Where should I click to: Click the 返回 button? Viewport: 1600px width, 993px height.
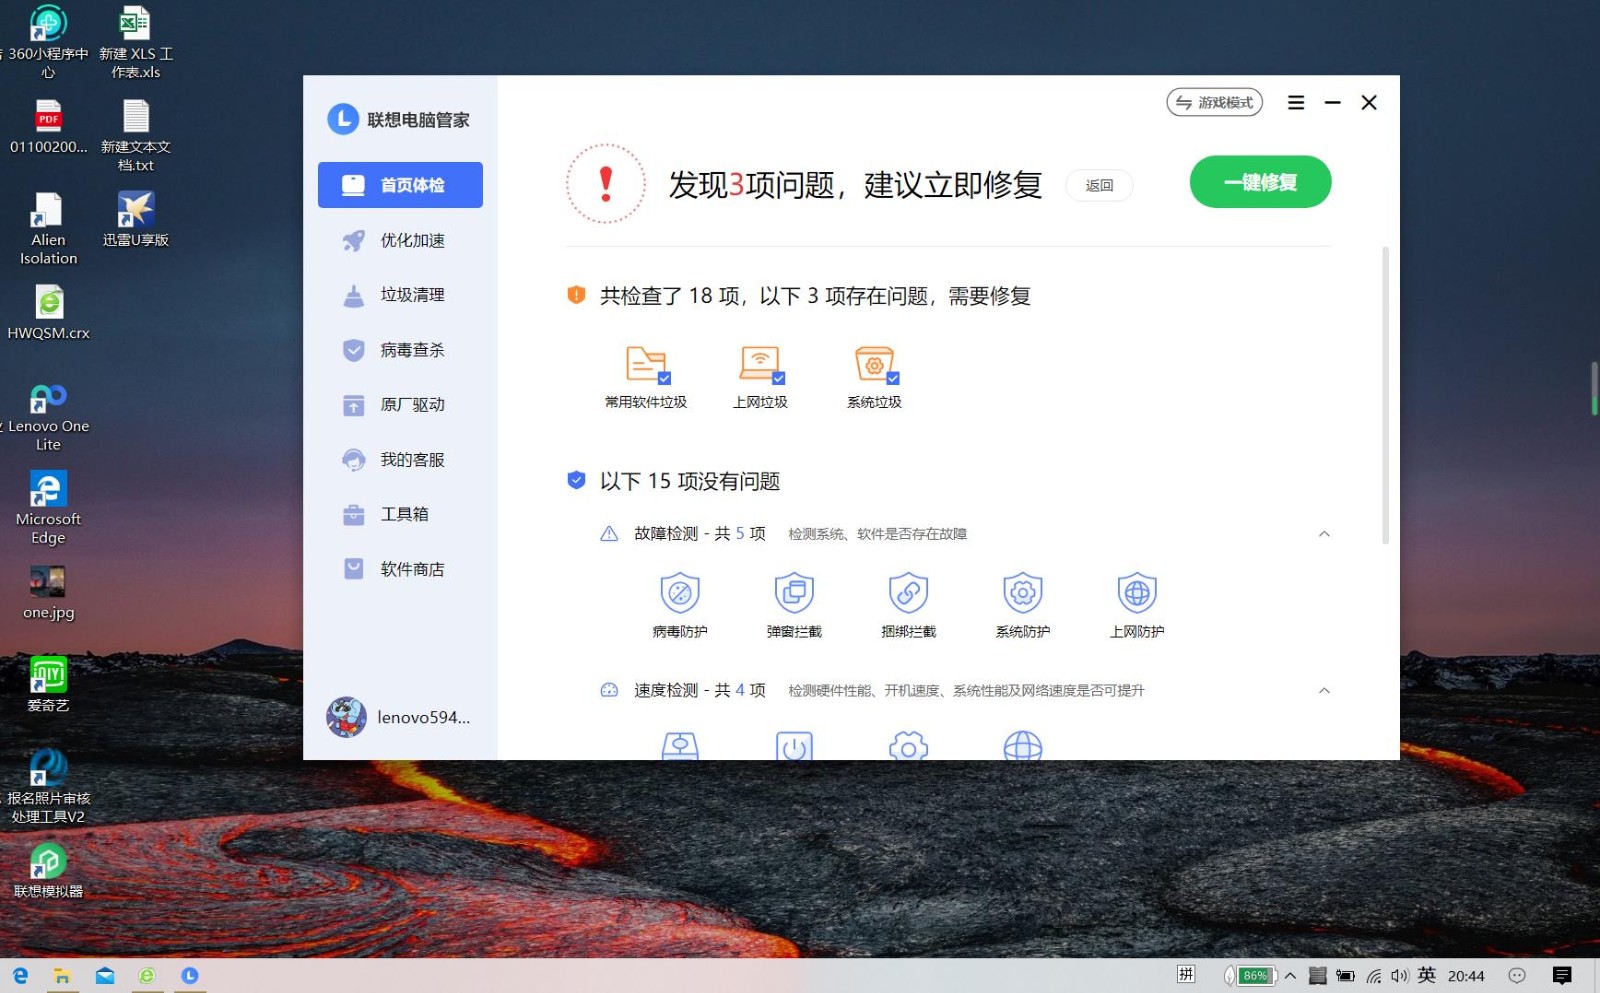(1099, 185)
